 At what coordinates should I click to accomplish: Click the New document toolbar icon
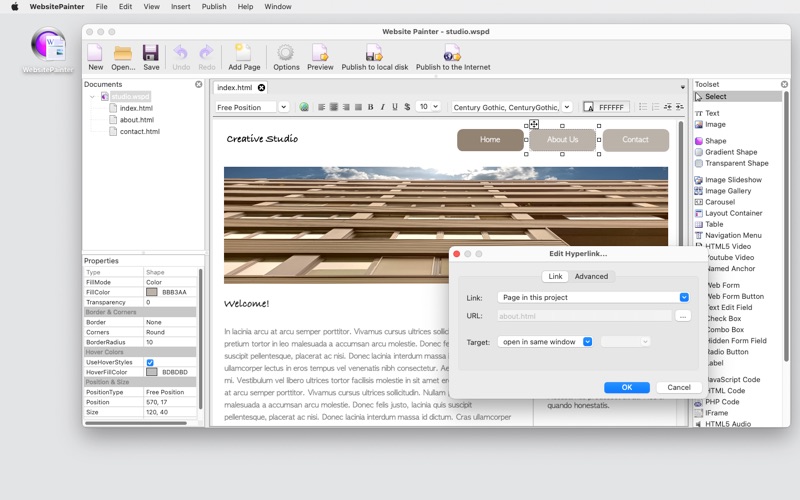point(95,53)
